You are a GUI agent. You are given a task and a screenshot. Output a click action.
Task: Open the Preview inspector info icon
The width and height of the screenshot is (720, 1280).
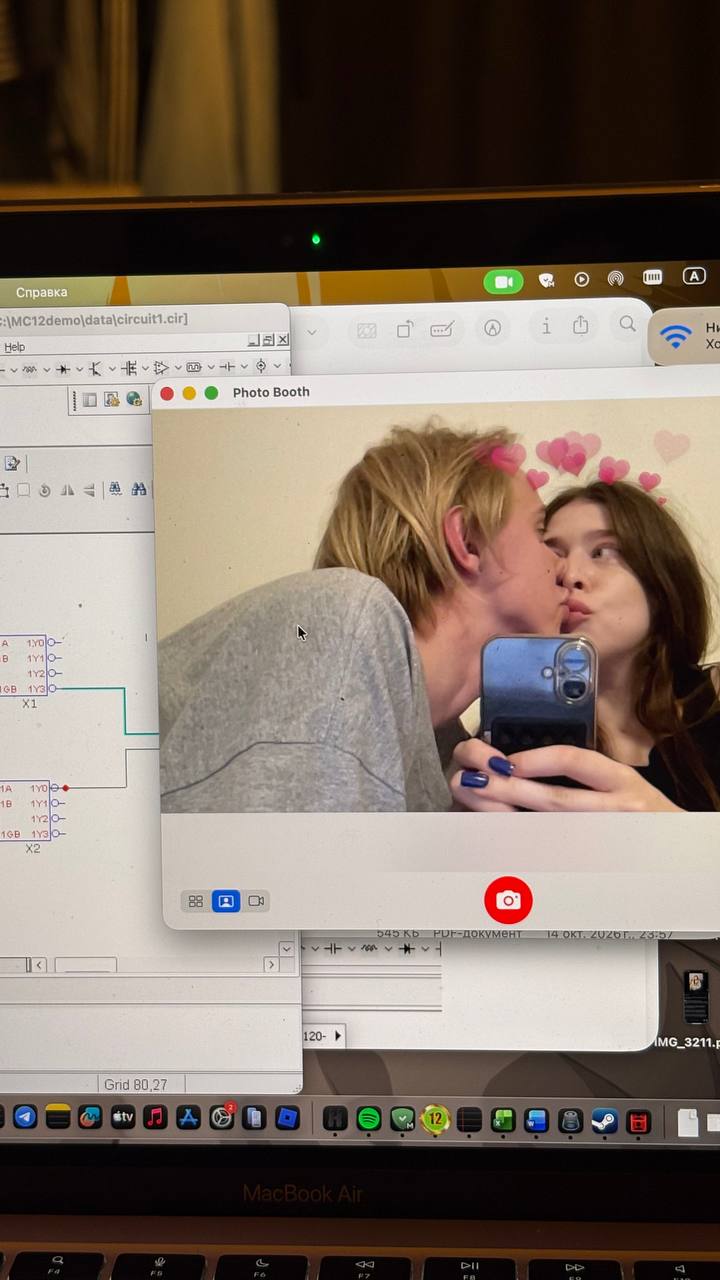546,326
